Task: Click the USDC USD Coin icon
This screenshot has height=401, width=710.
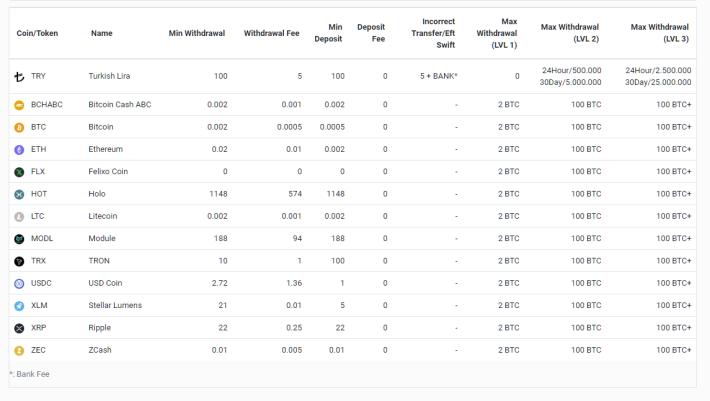Action: point(19,284)
